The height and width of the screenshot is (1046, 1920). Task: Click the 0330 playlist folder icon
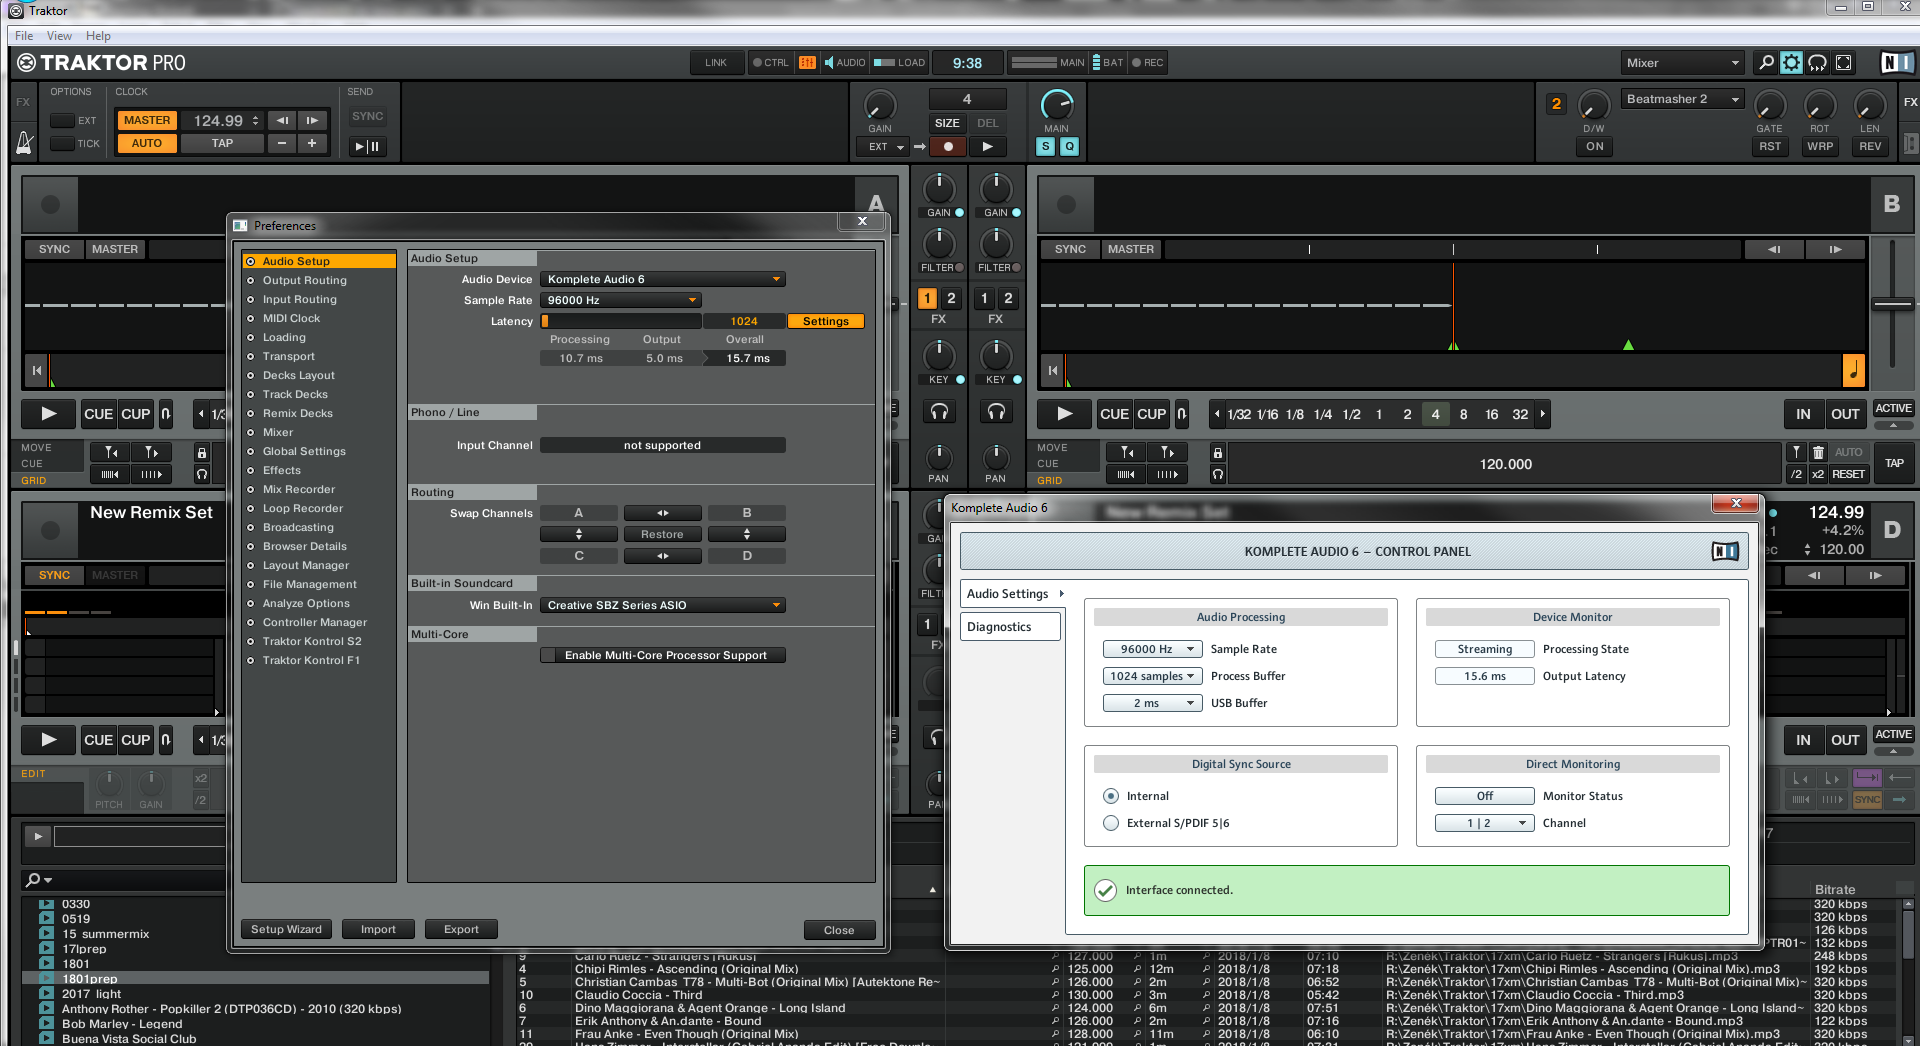click(46, 904)
